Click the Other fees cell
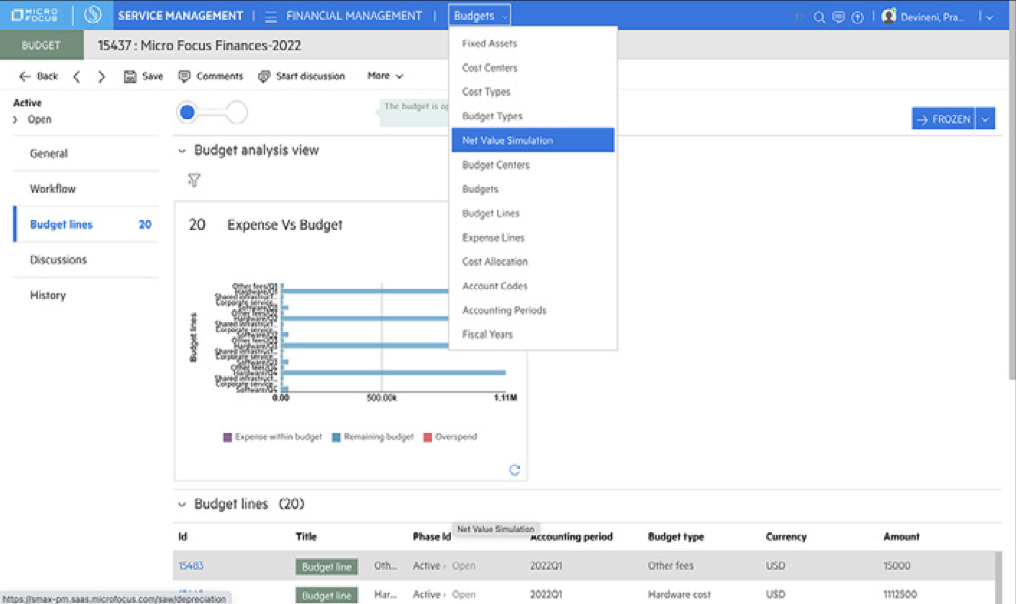Viewport: 1016px width, 604px height. [671, 566]
